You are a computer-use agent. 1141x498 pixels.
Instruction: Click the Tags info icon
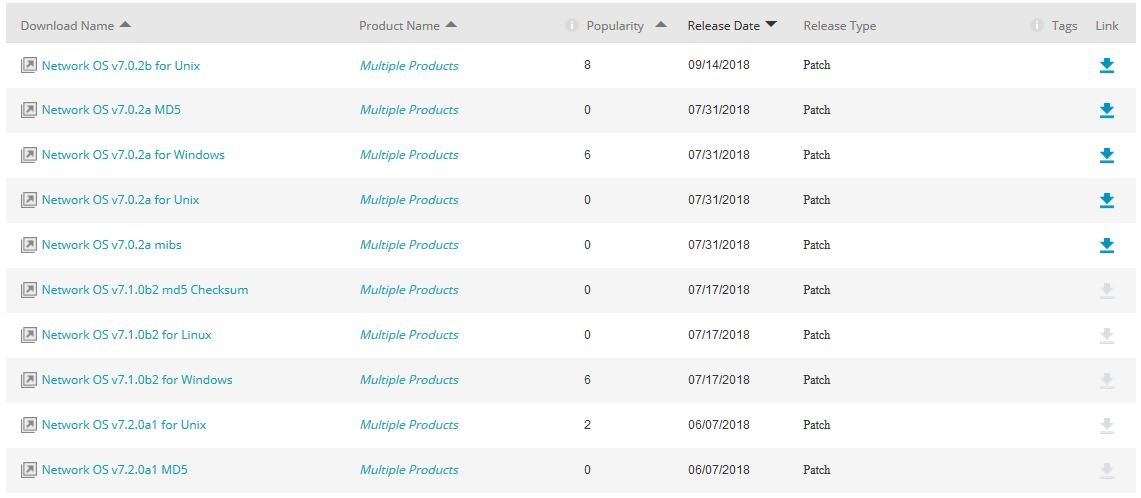[1037, 26]
